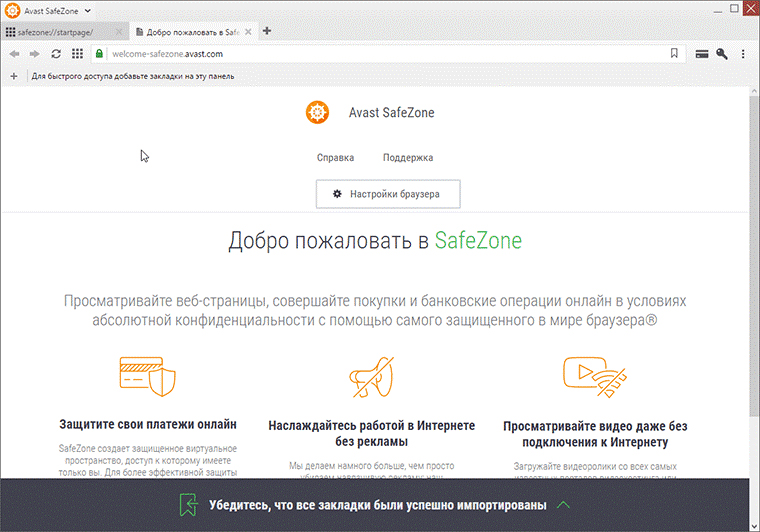Click the green bookmark import icon in banner
The width and height of the screenshot is (760, 532).
pos(188,505)
